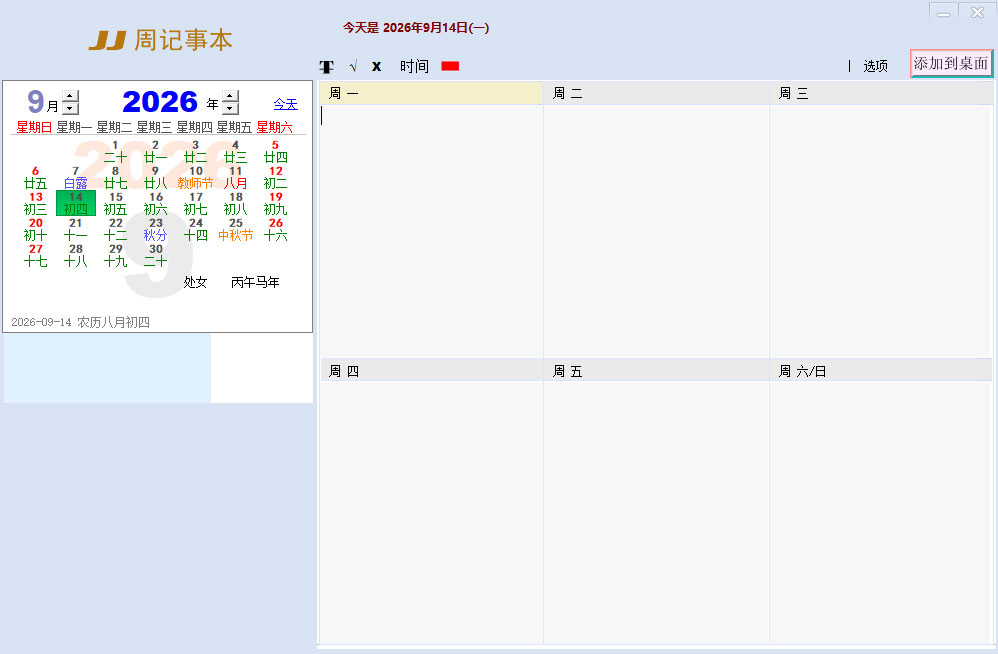
Task: Select the 周一 column header
Action: (431, 94)
